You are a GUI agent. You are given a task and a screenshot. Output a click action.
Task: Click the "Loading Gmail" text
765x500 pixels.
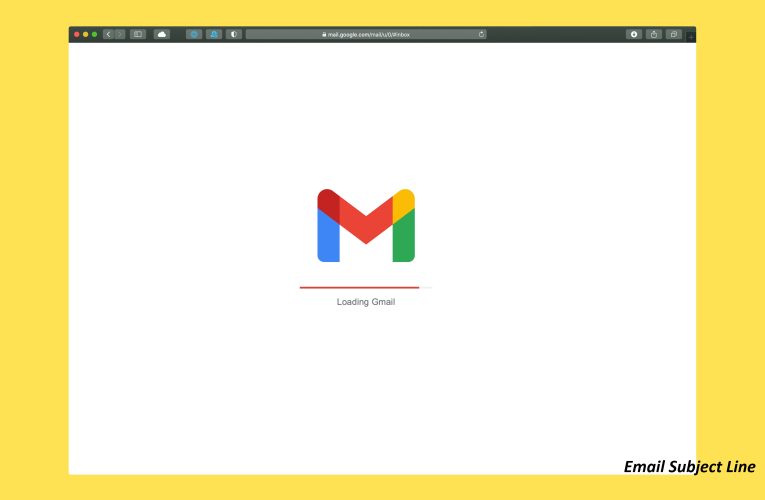coord(366,302)
